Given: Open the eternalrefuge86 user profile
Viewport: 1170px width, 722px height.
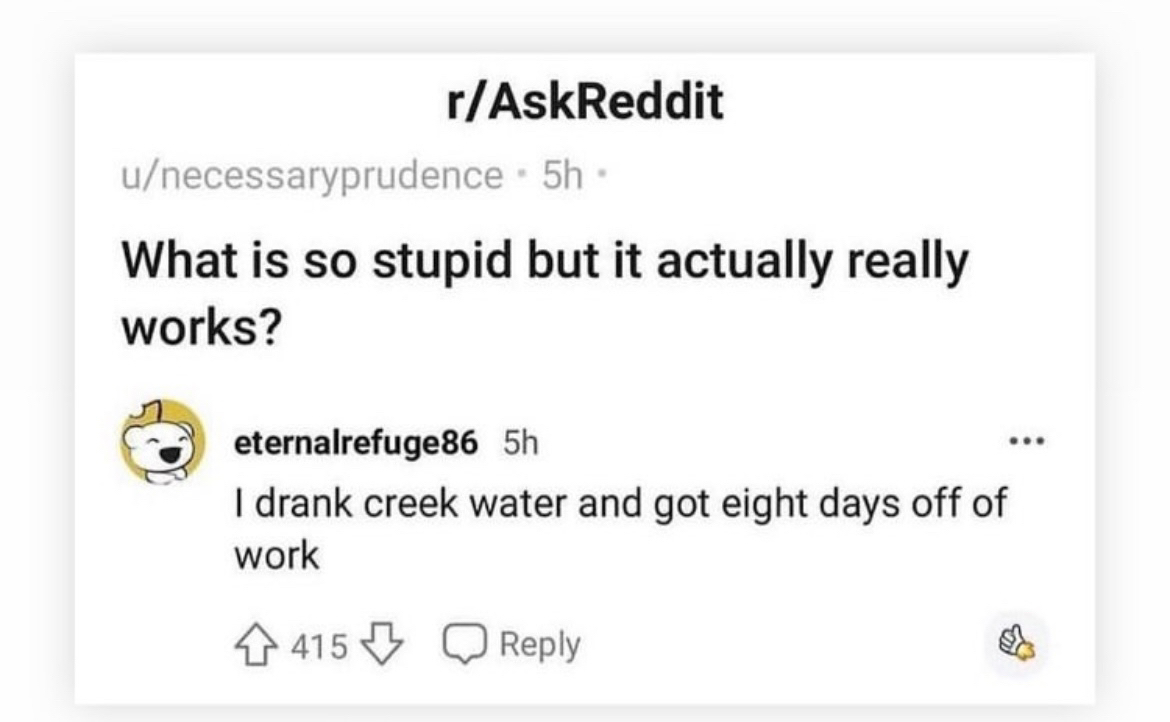Looking at the screenshot, I should click(x=356, y=443).
